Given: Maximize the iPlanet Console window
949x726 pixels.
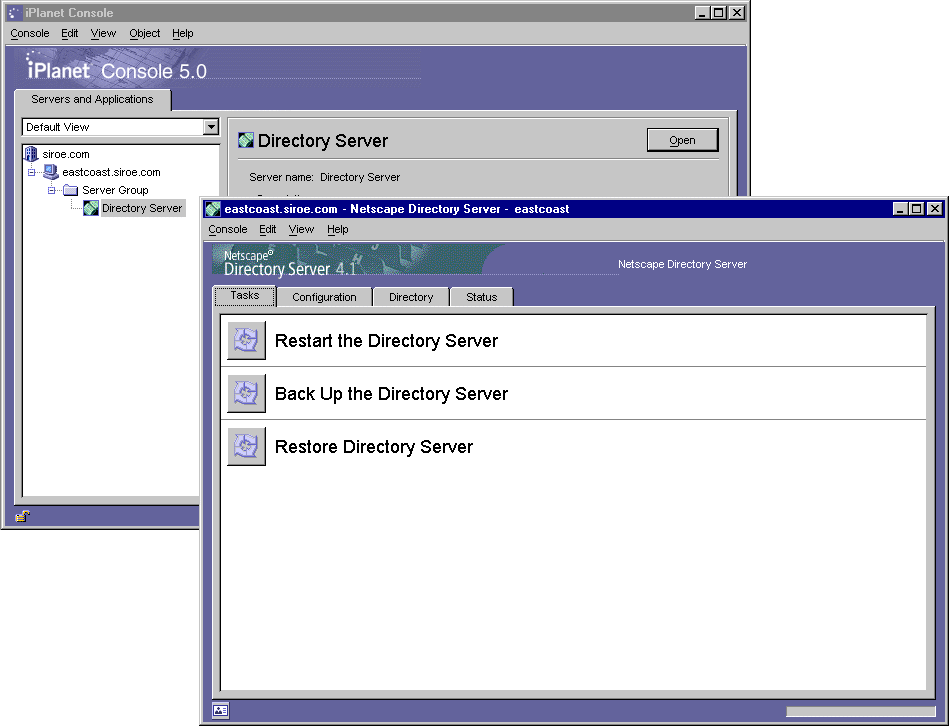Looking at the screenshot, I should (719, 13).
